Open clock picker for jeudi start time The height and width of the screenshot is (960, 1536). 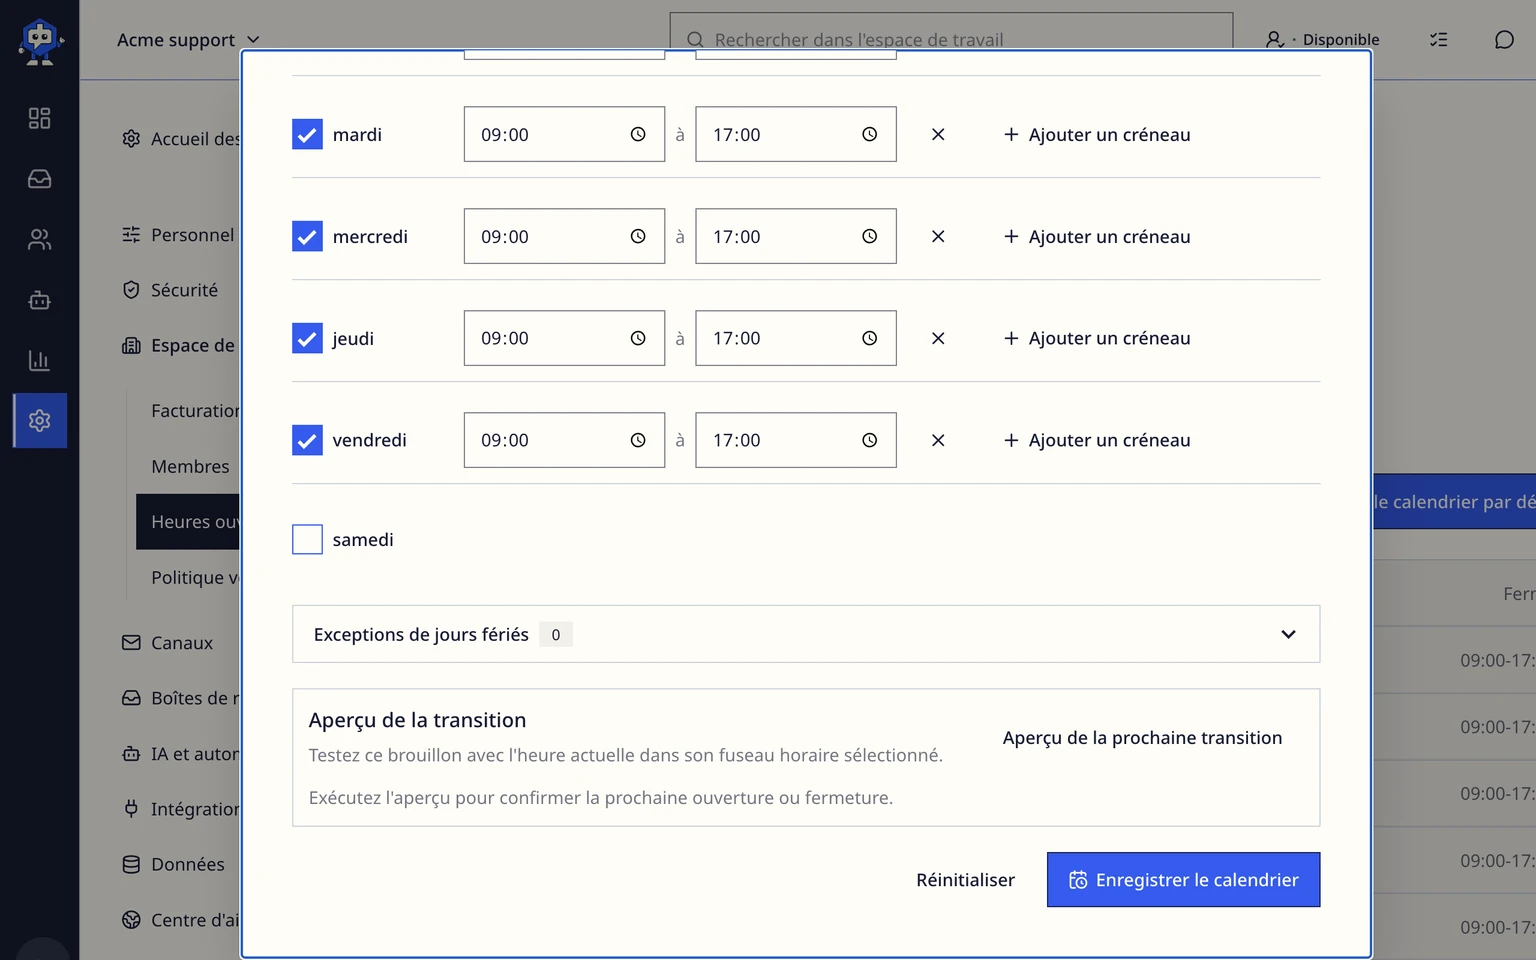point(638,338)
